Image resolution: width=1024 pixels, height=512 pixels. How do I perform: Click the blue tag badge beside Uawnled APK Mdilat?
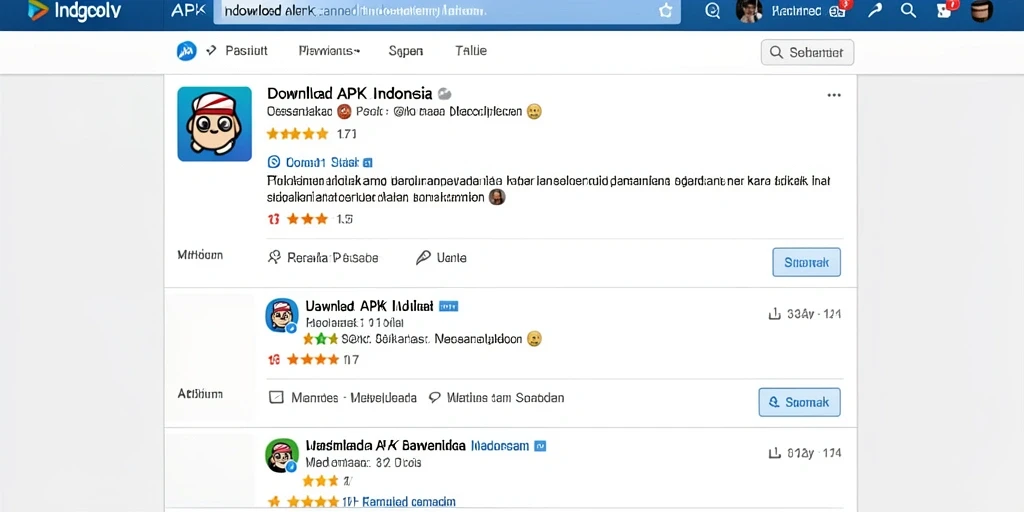(449, 306)
